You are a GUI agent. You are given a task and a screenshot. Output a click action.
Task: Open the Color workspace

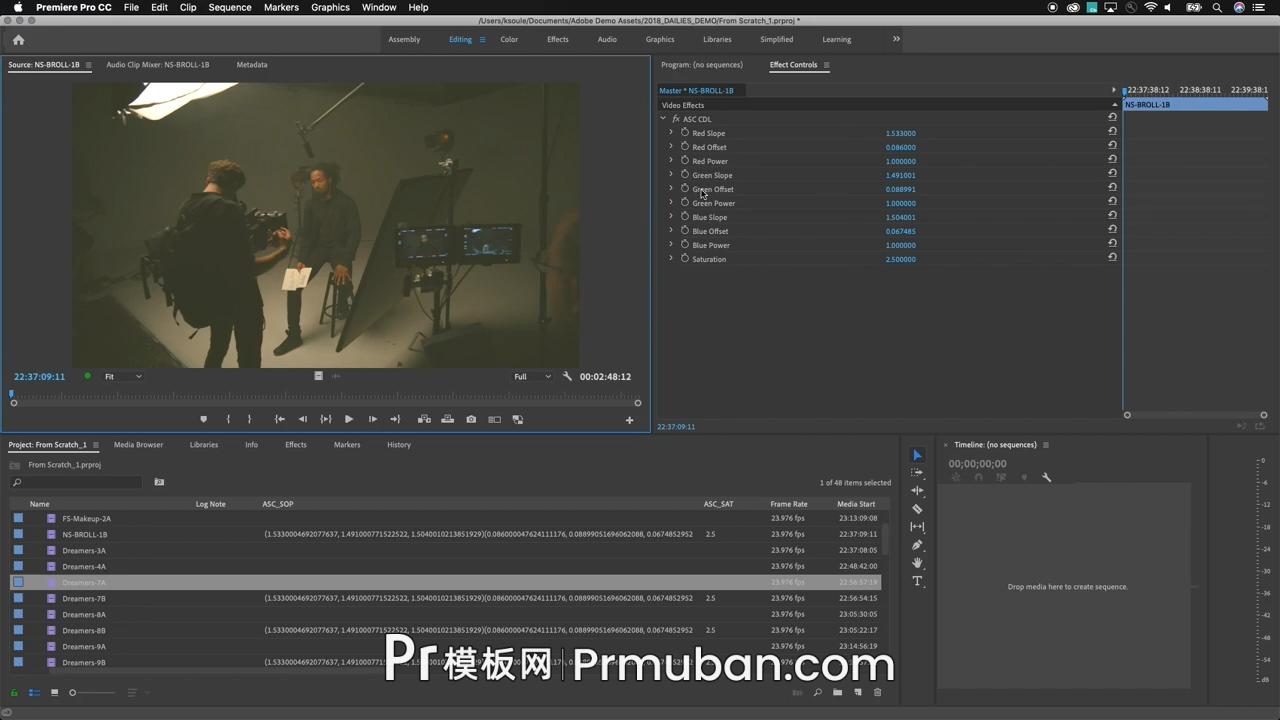click(x=509, y=39)
